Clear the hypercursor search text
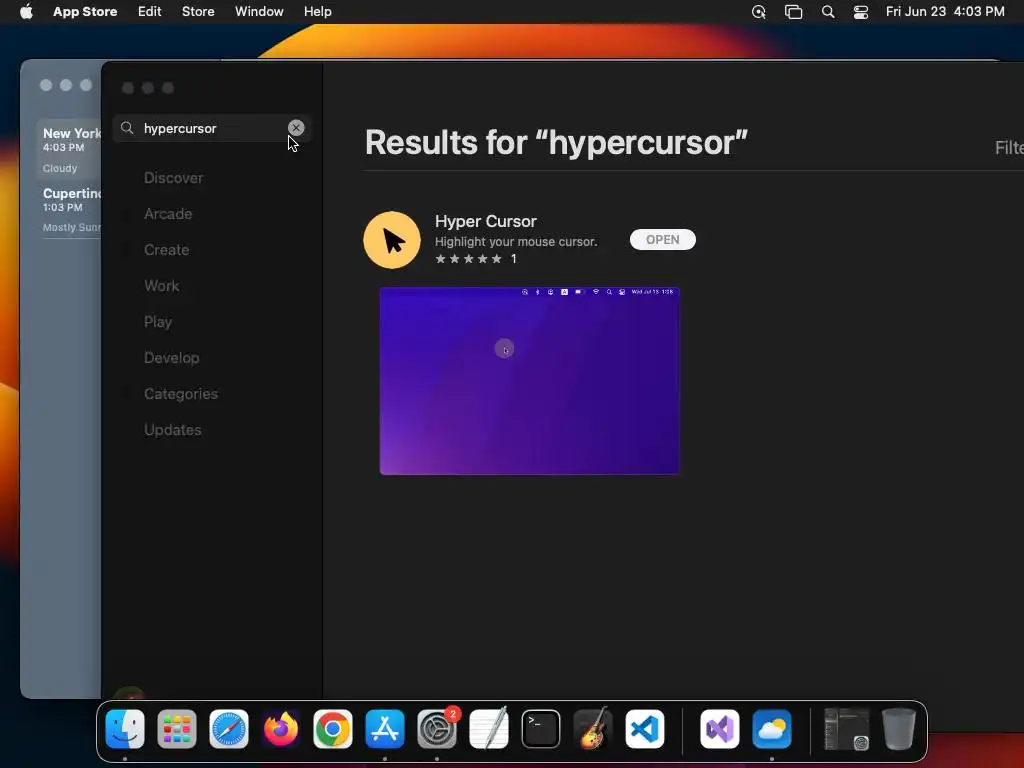This screenshot has width=1024, height=768. pyautogui.click(x=296, y=128)
